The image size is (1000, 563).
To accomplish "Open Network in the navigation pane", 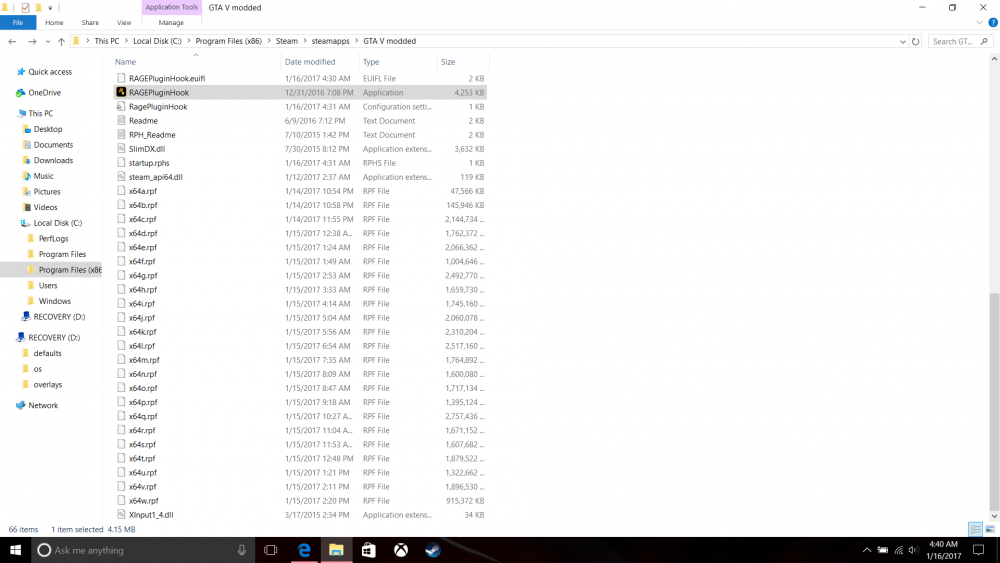I will pyautogui.click(x=43, y=406).
